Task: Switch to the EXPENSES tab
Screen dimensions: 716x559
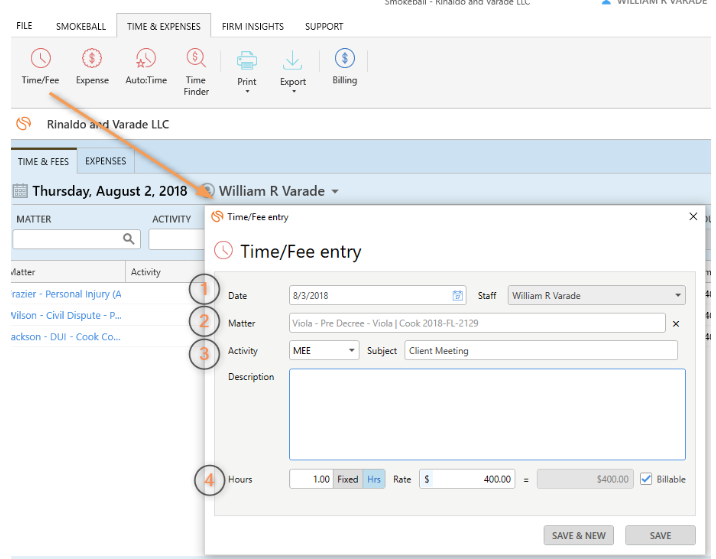Action: 105,161
